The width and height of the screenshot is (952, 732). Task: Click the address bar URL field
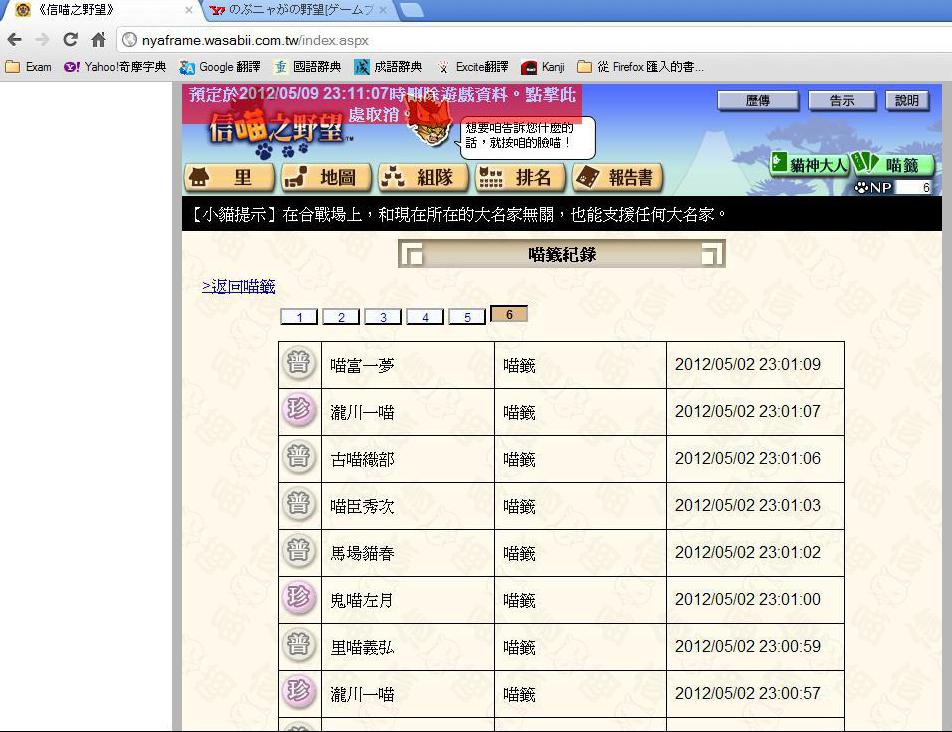coord(534,40)
